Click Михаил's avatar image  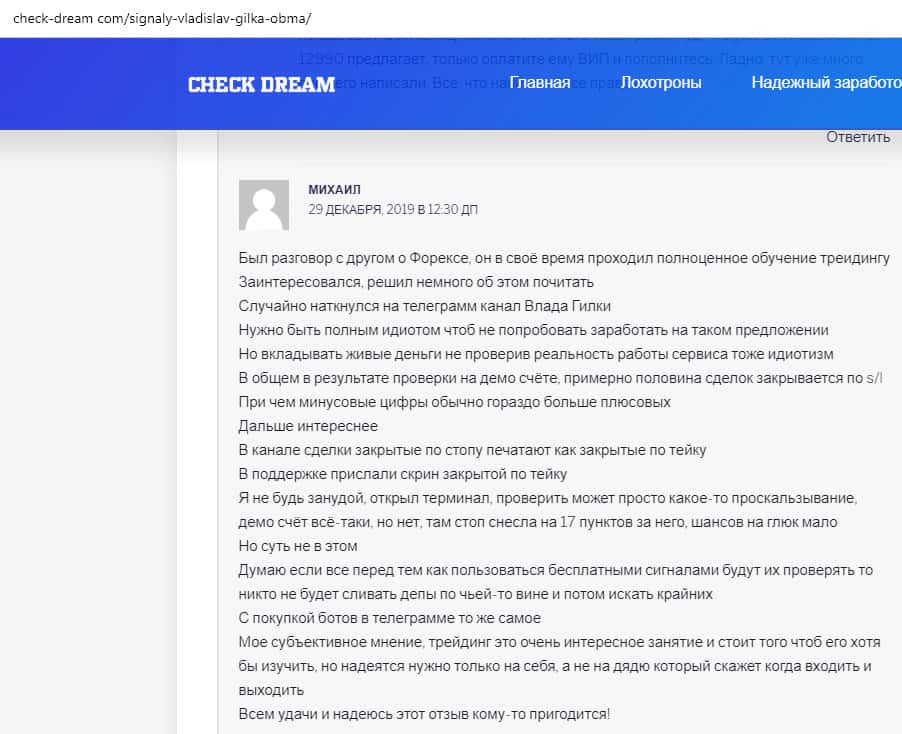point(264,205)
